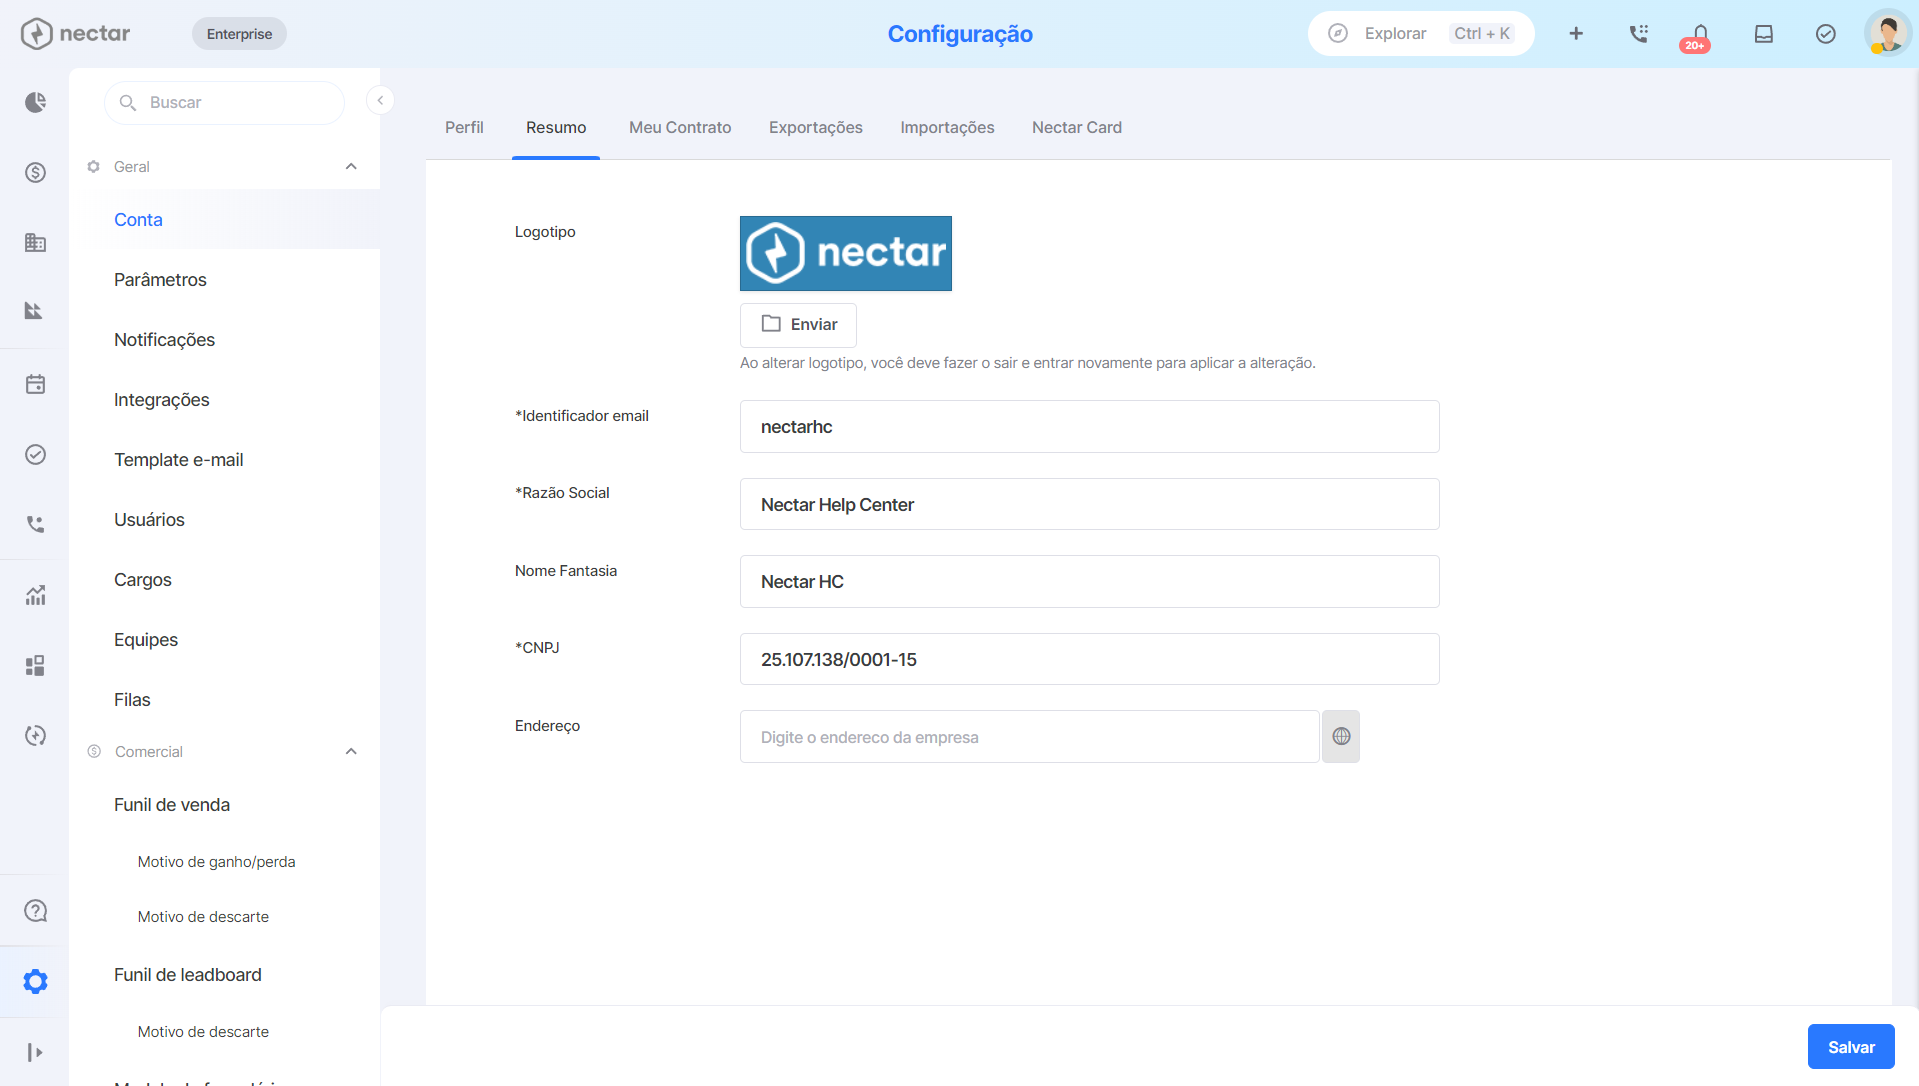Open the help question mark icon

click(x=35, y=911)
